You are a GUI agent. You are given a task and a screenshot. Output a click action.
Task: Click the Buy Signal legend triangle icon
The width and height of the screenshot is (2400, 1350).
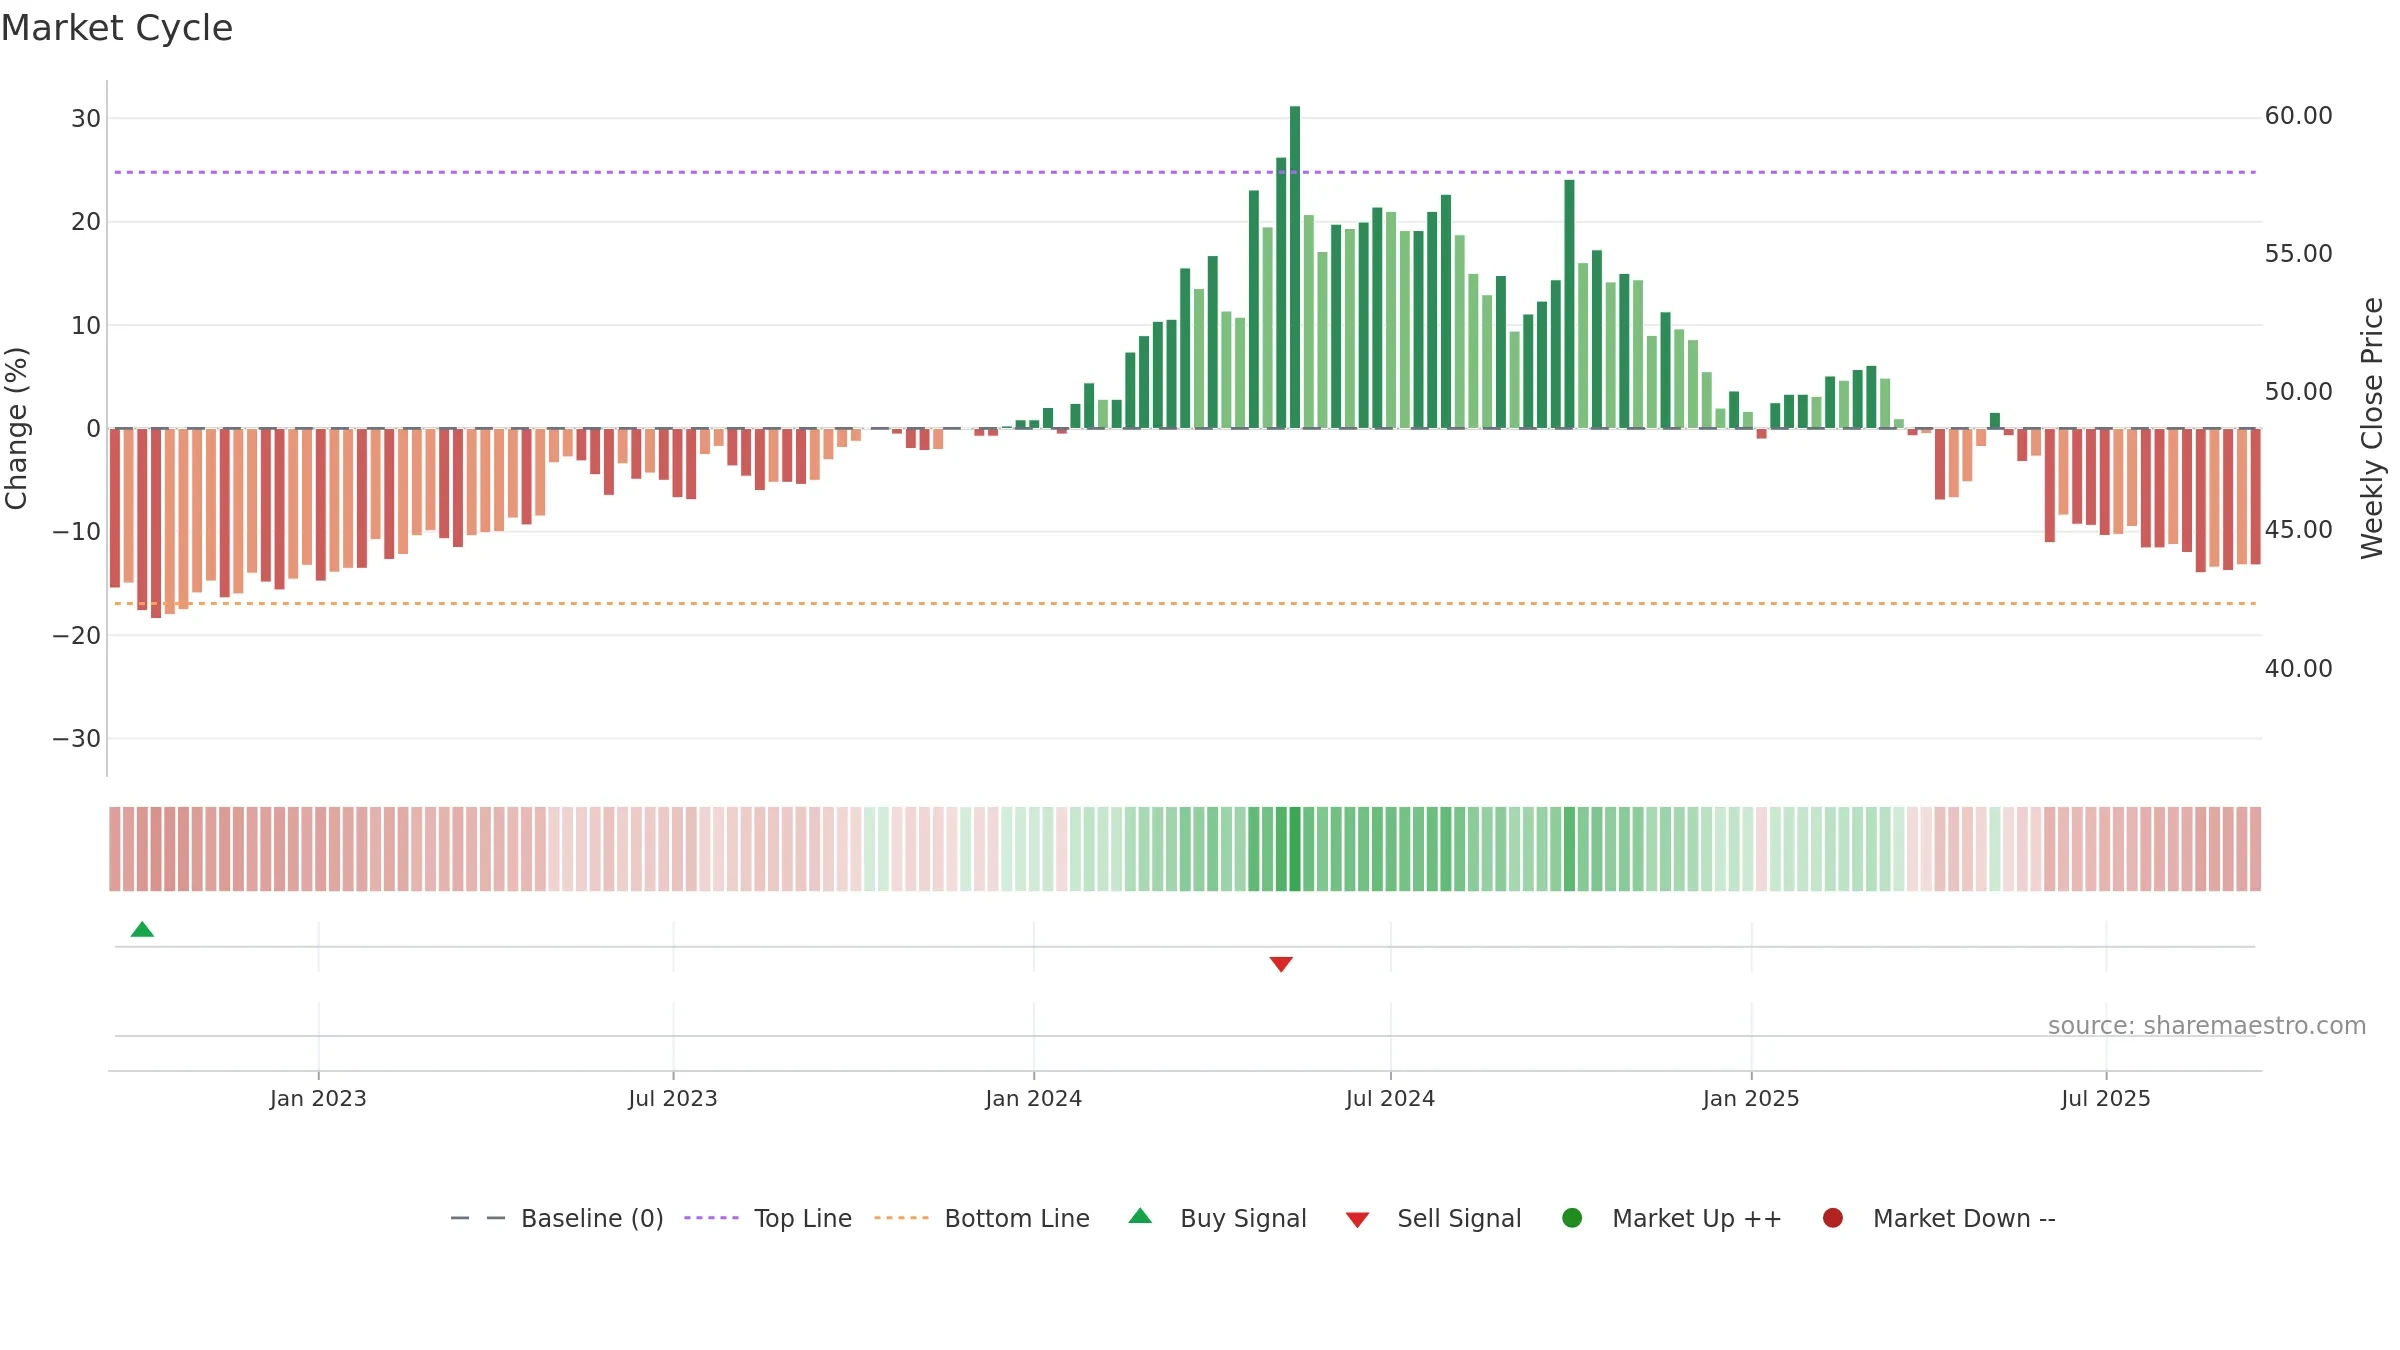[1140, 1217]
